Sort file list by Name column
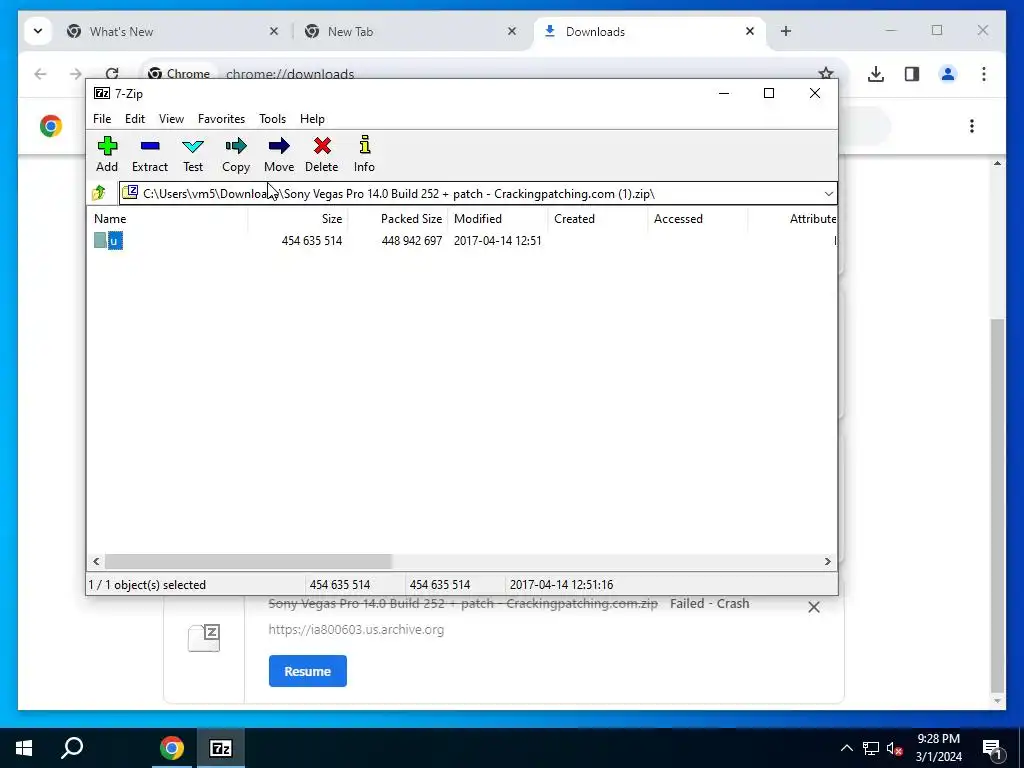The height and width of the screenshot is (768, 1024). coord(167,219)
